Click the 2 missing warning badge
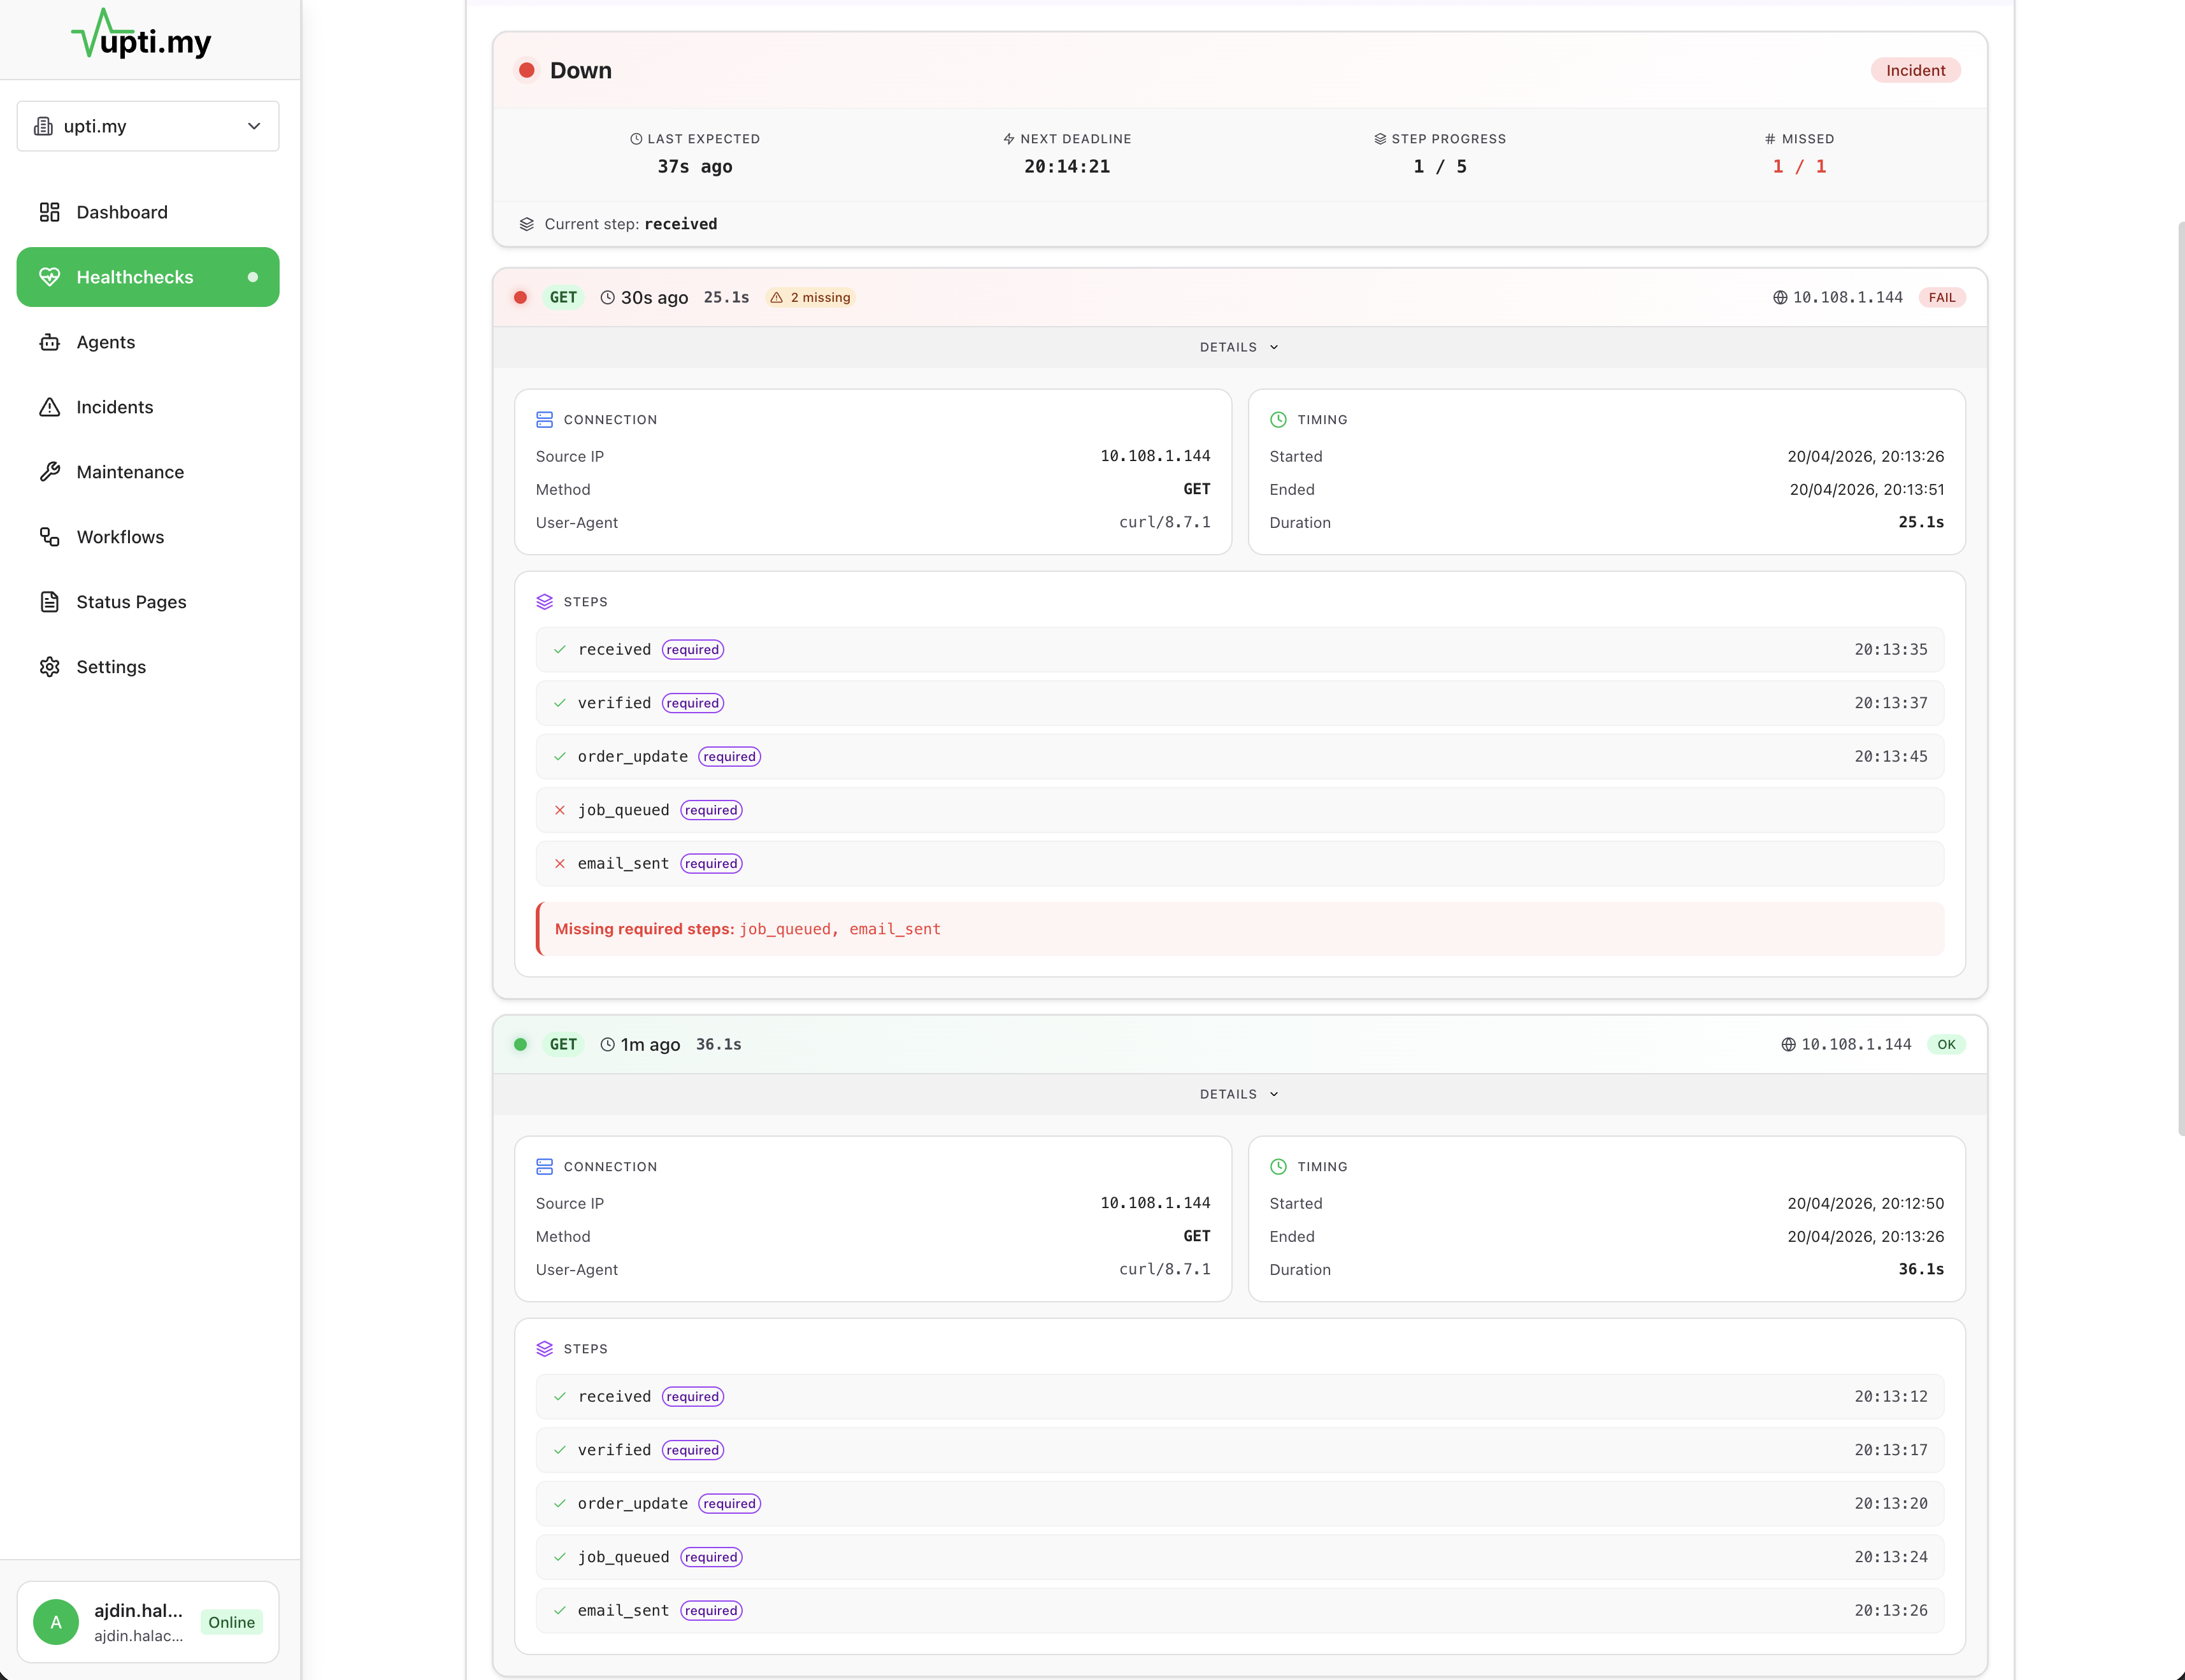 [810, 297]
